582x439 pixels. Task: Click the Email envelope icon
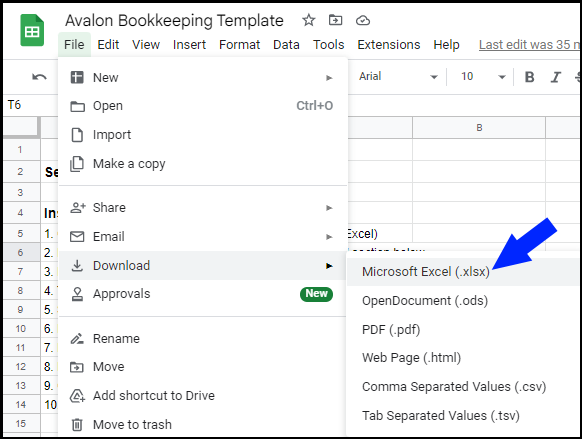[x=77, y=236]
